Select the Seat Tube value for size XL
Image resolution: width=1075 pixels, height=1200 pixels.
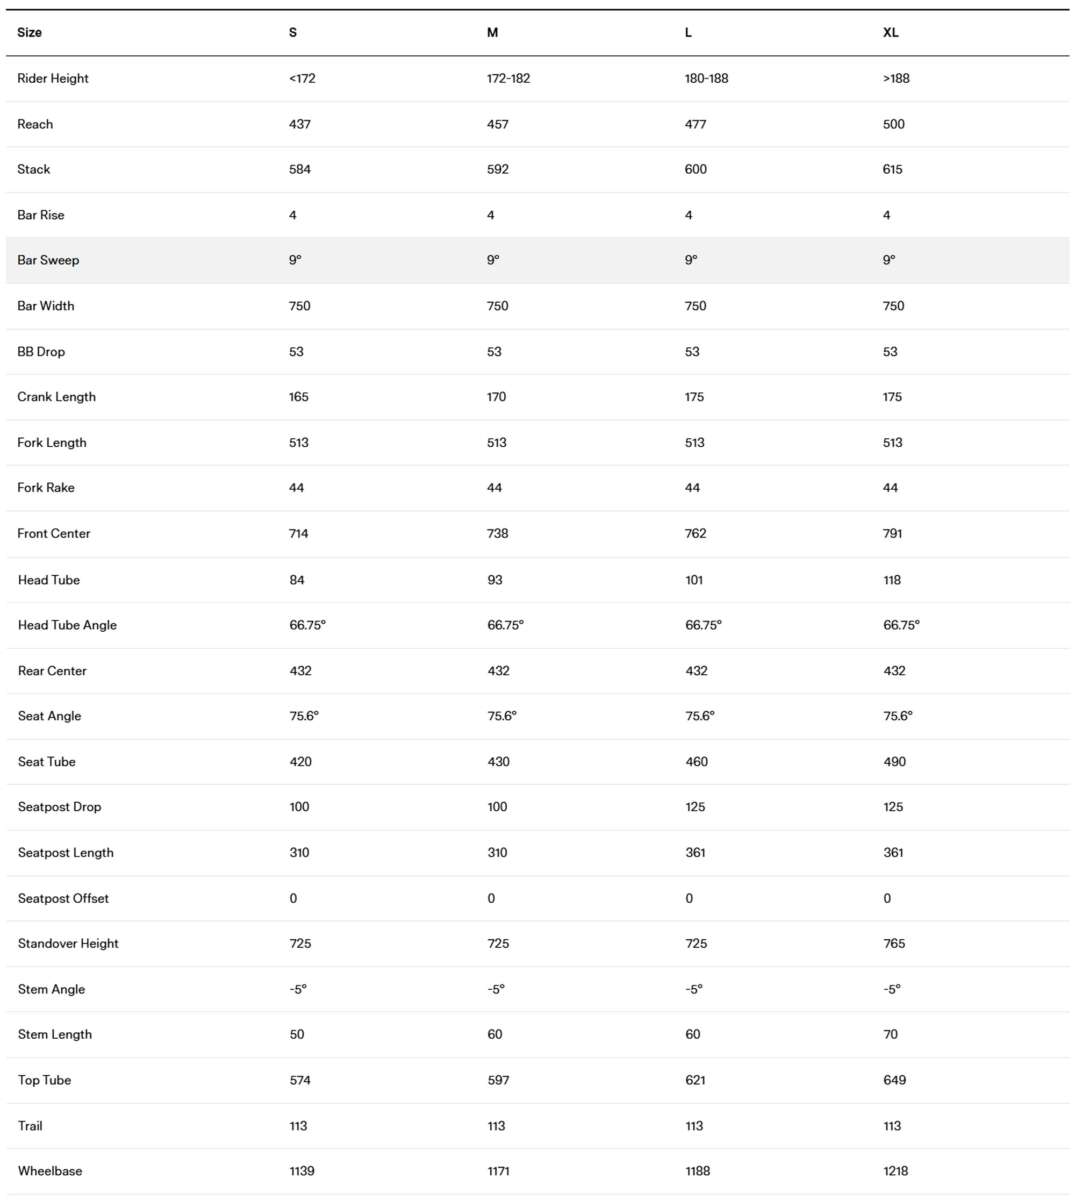(x=894, y=762)
